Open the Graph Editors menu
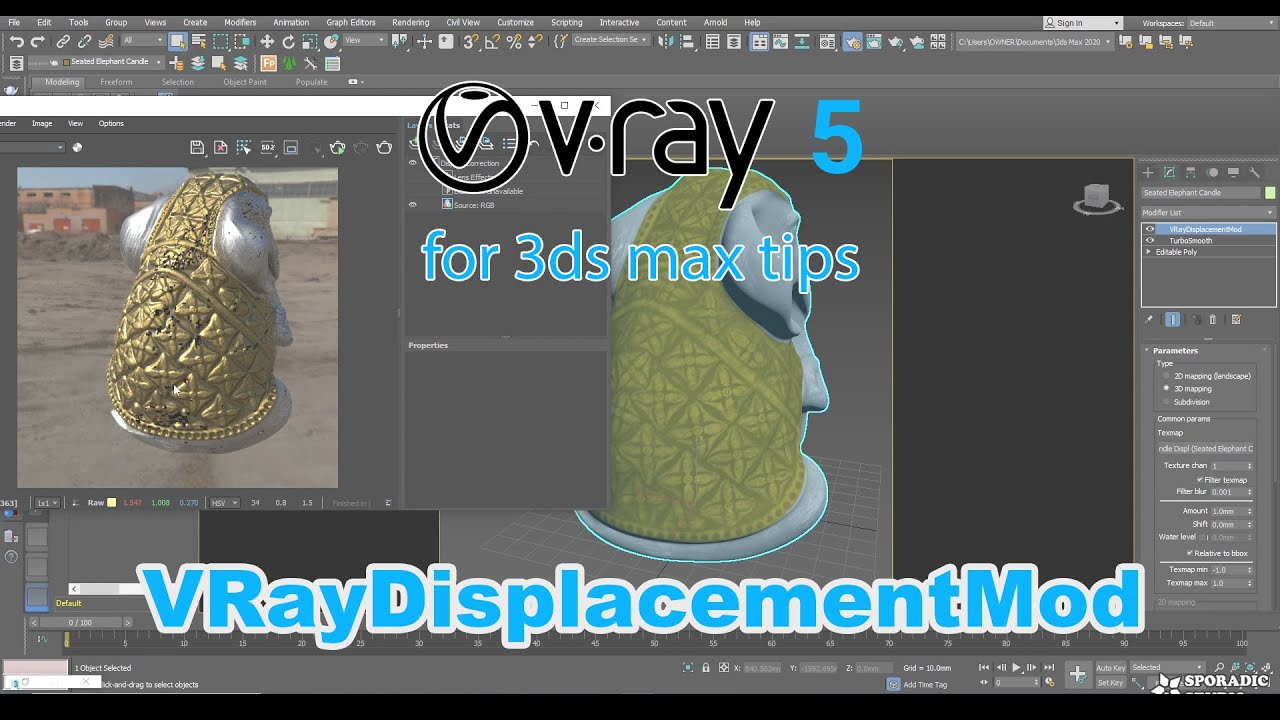 point(351,22)
